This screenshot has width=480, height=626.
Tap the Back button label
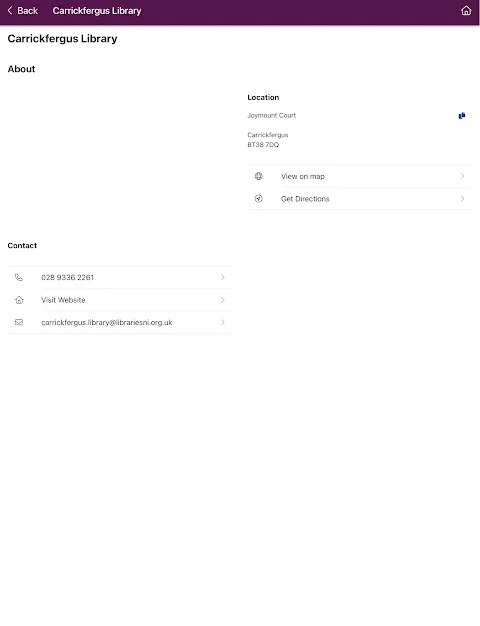point(27,11)
